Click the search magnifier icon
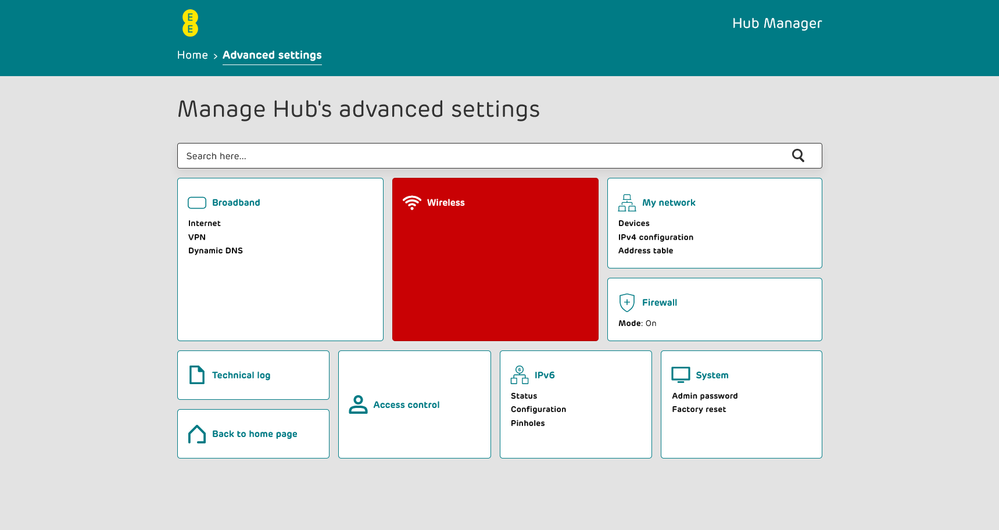Screen dimensions: 999x530 (x=798, y=155)
